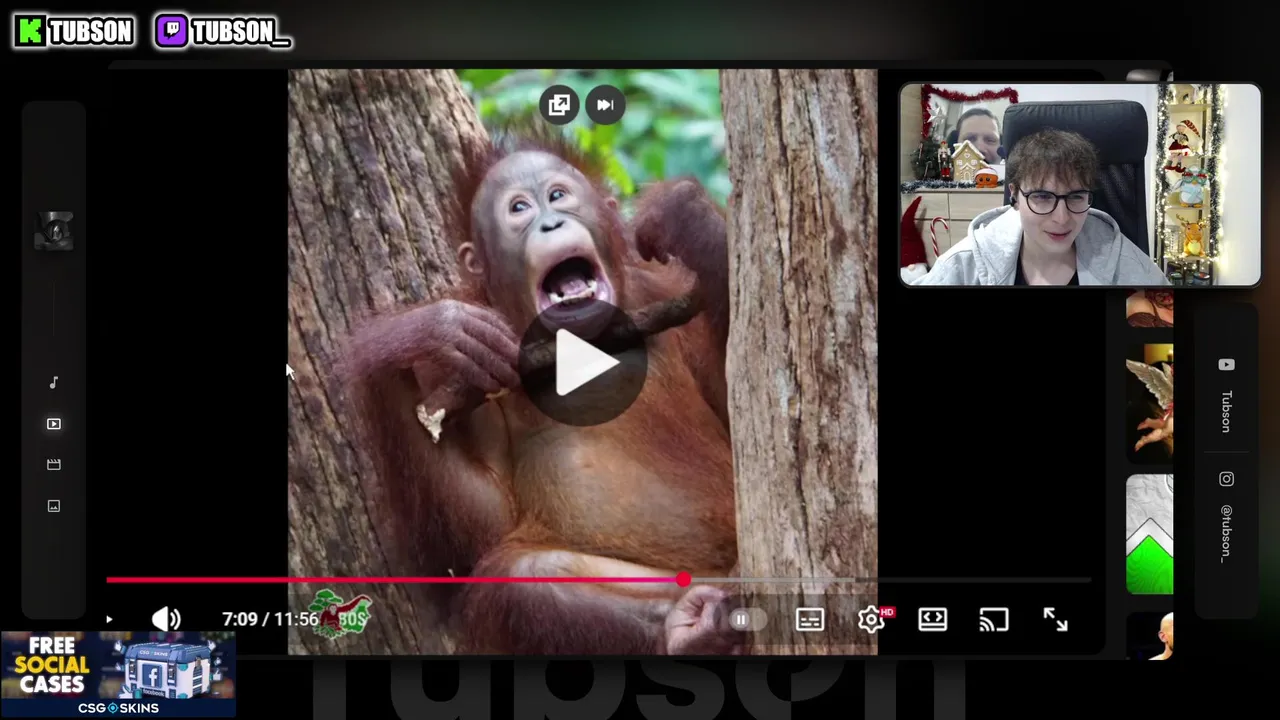Open the green thumbnail in the suggested list

[1149, 535]
